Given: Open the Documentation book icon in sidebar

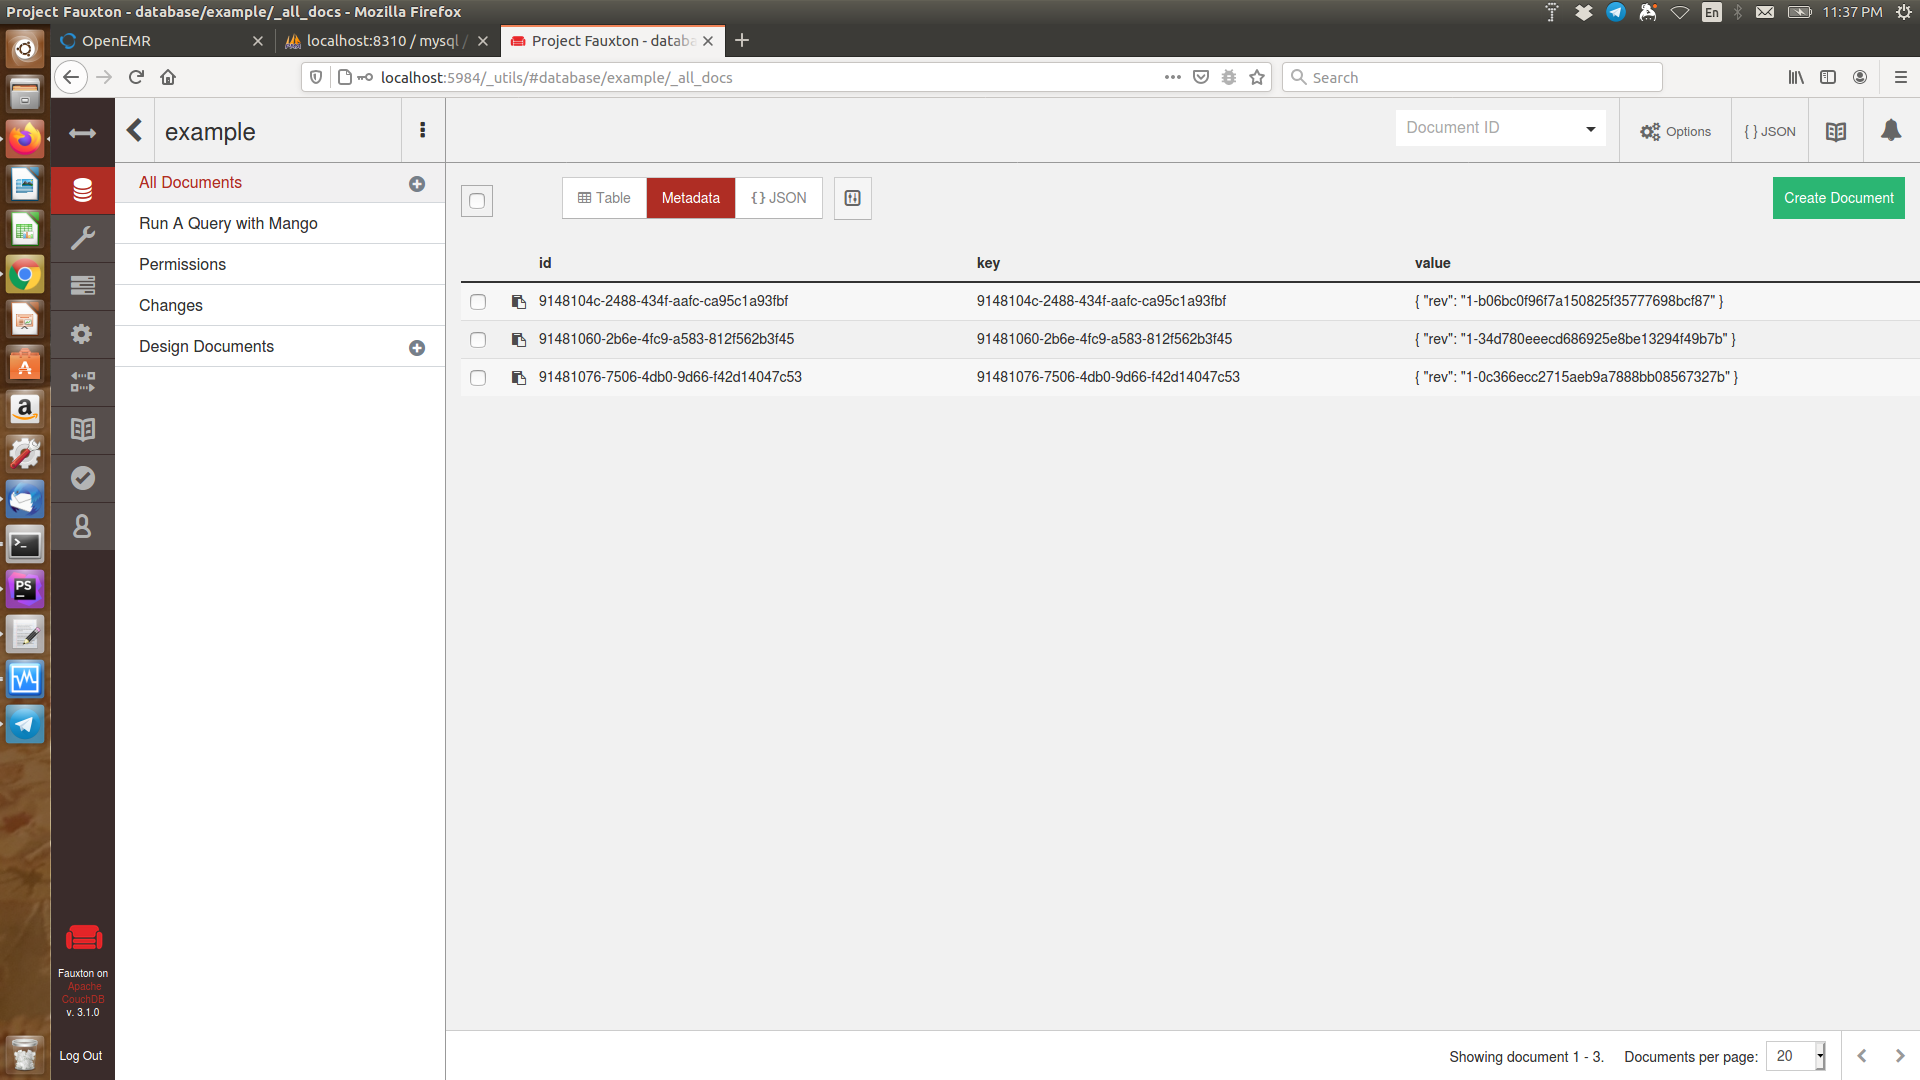Looking at the screenshot, I should pyautogui.click(x=82, y=430).
